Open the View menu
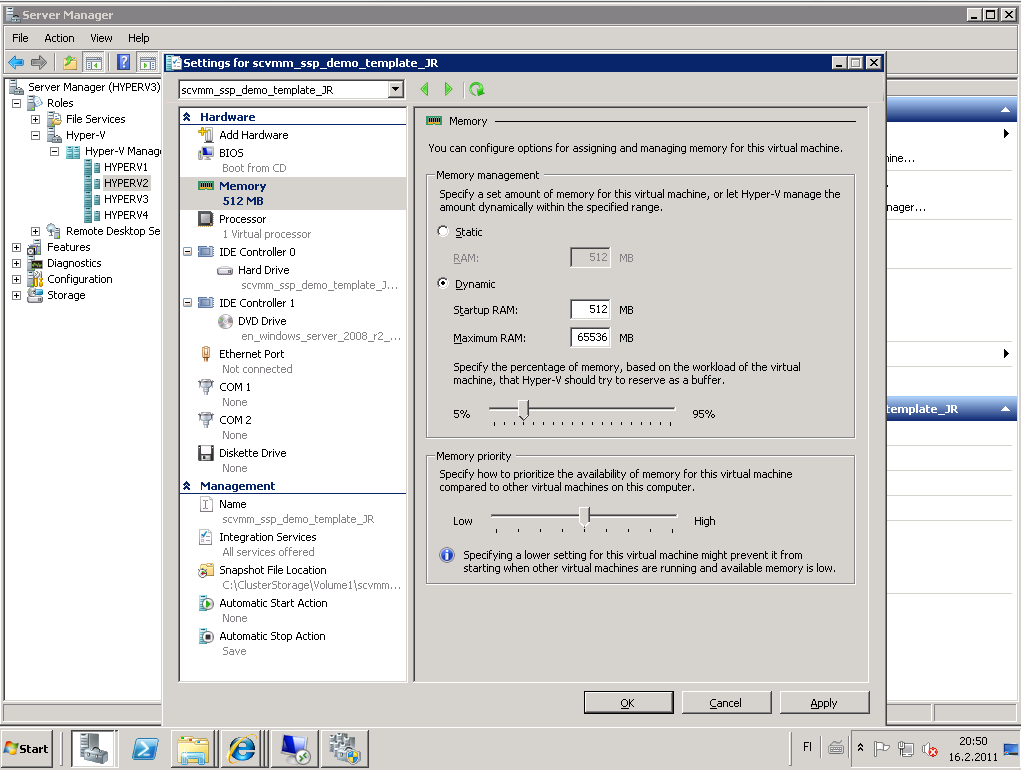Screen dimensions: 1021x770 point(101,38)
